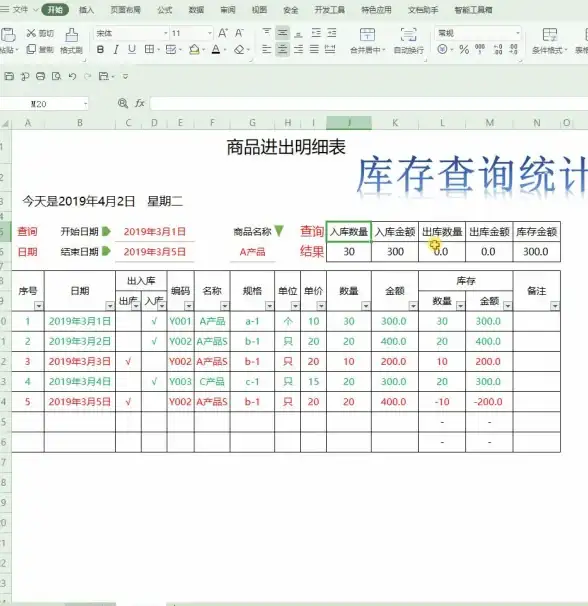588x606 pixels.
Task: Click the eraser clear formatting icon
Action: (x=240, y=49)
